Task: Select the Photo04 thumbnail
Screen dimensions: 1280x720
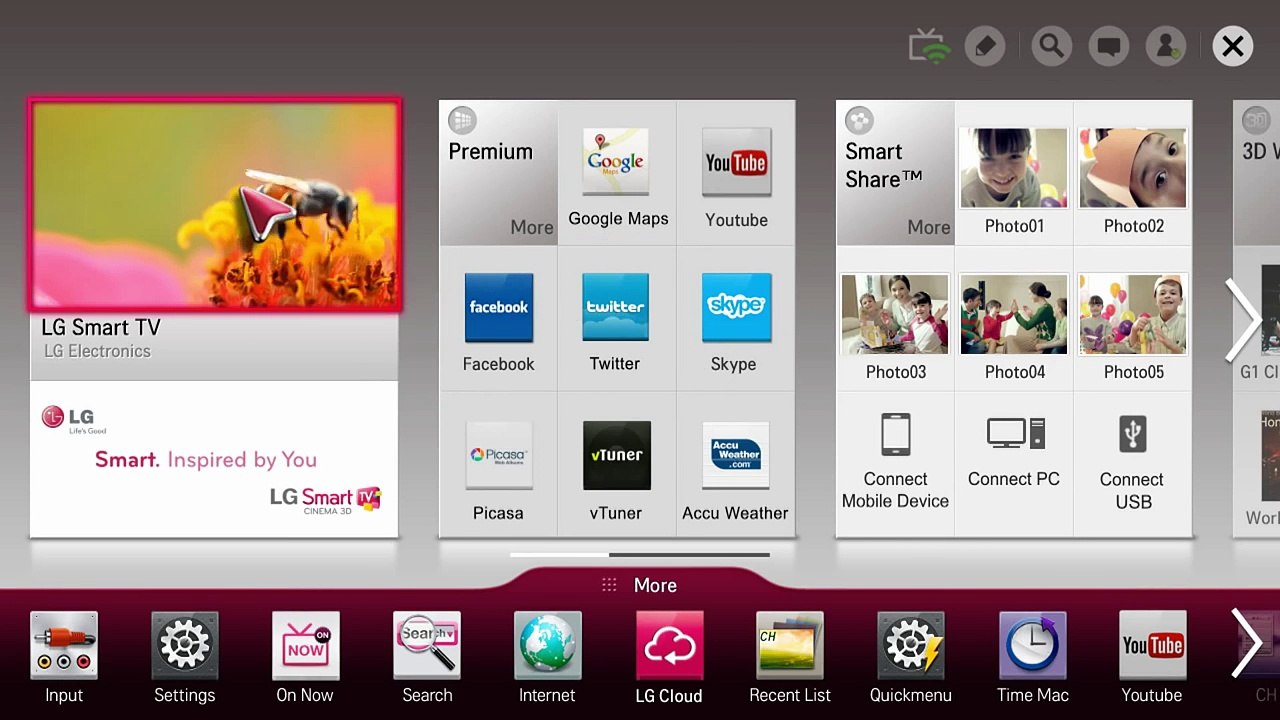Action: click(x=1014, y=314)
